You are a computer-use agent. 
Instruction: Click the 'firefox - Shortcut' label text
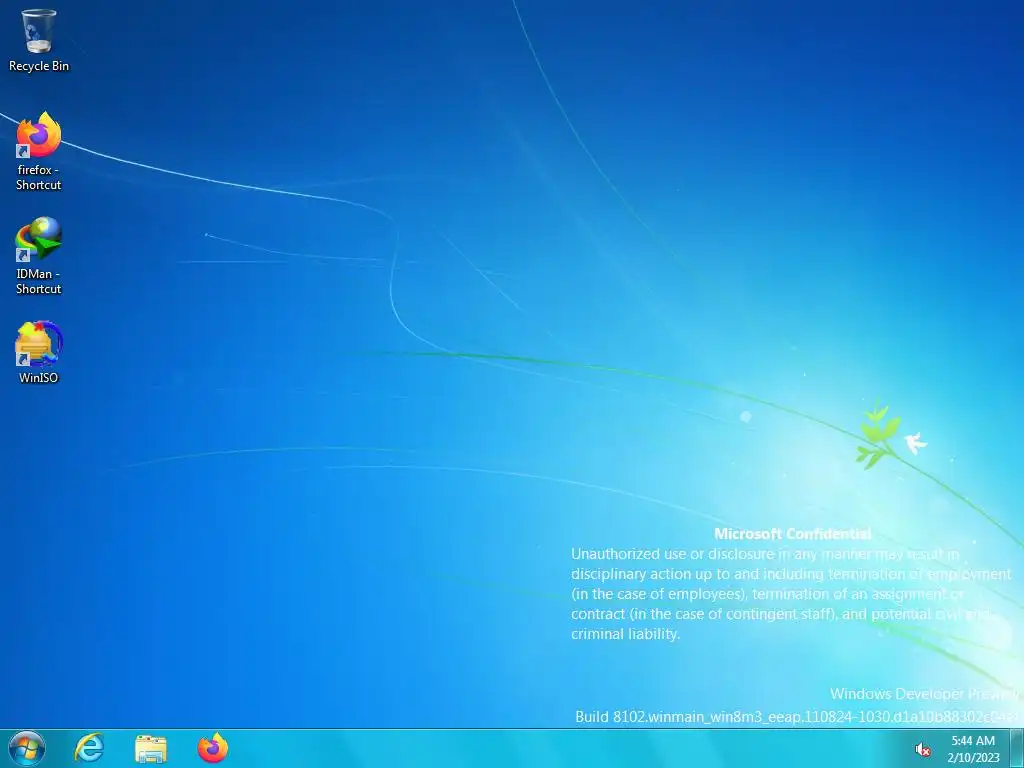(x=39, y=177)
